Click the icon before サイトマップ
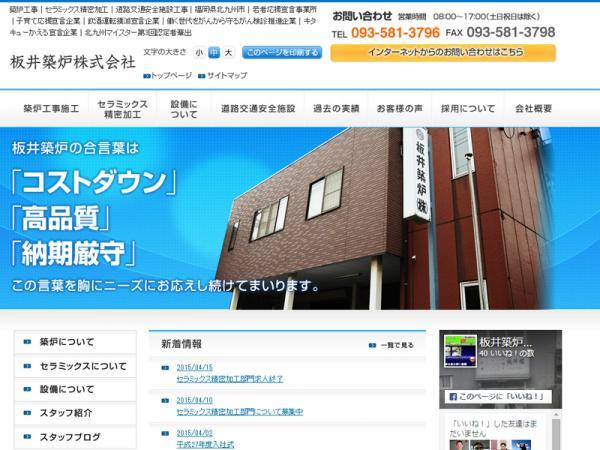The height and width of the screenshot is (450, 600). pos(202,76)
